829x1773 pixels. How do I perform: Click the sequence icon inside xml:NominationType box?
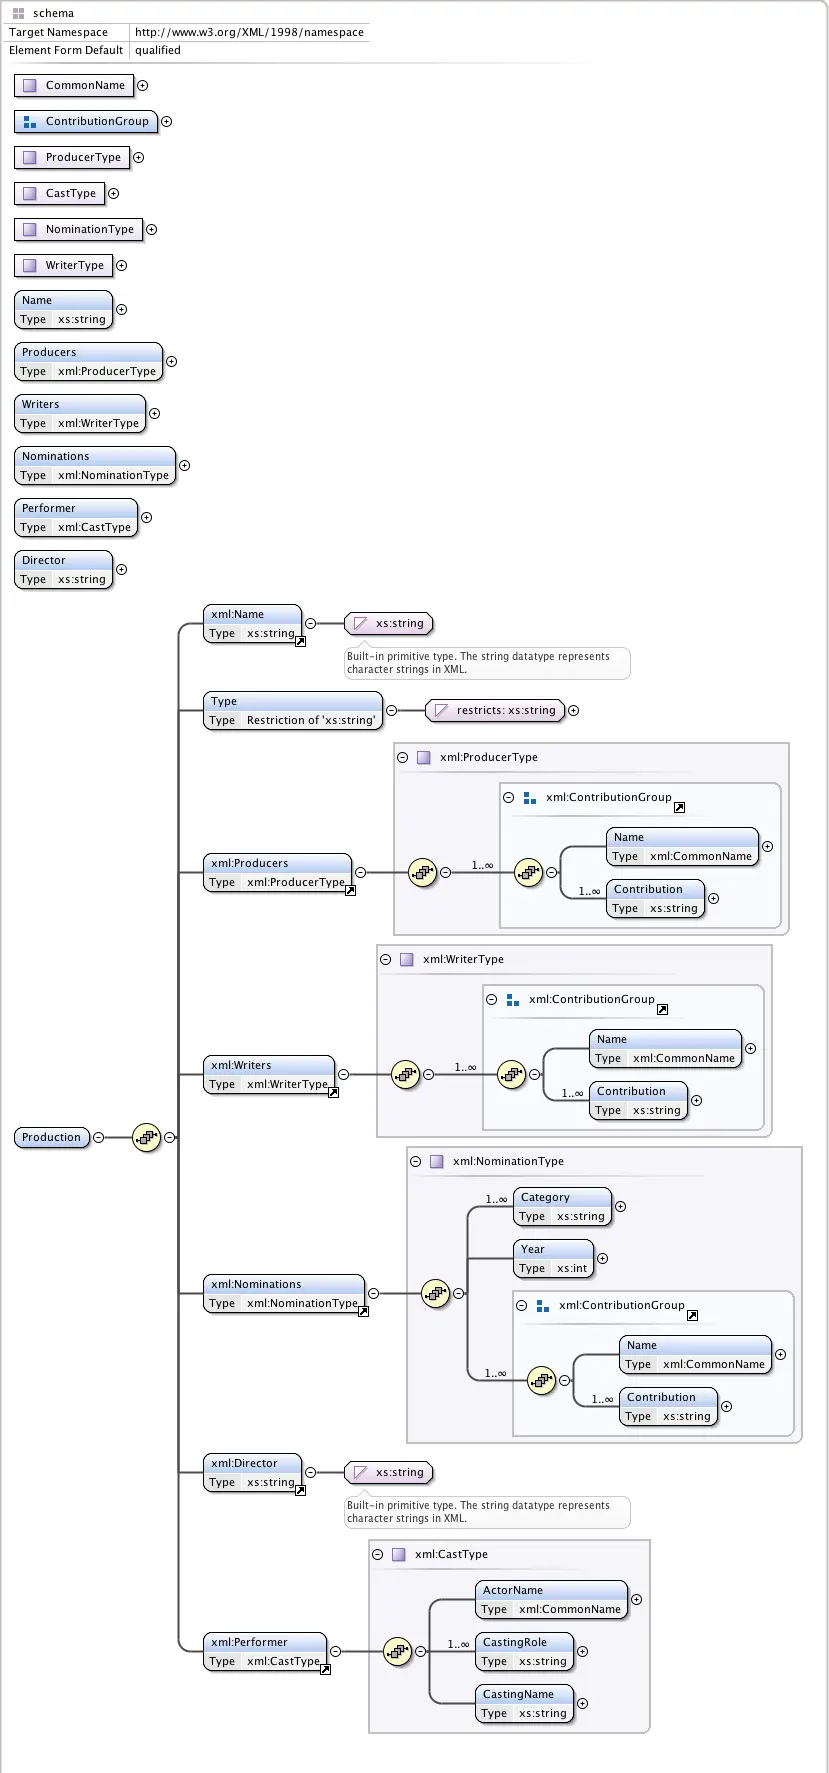click(x=435, y=1293)
